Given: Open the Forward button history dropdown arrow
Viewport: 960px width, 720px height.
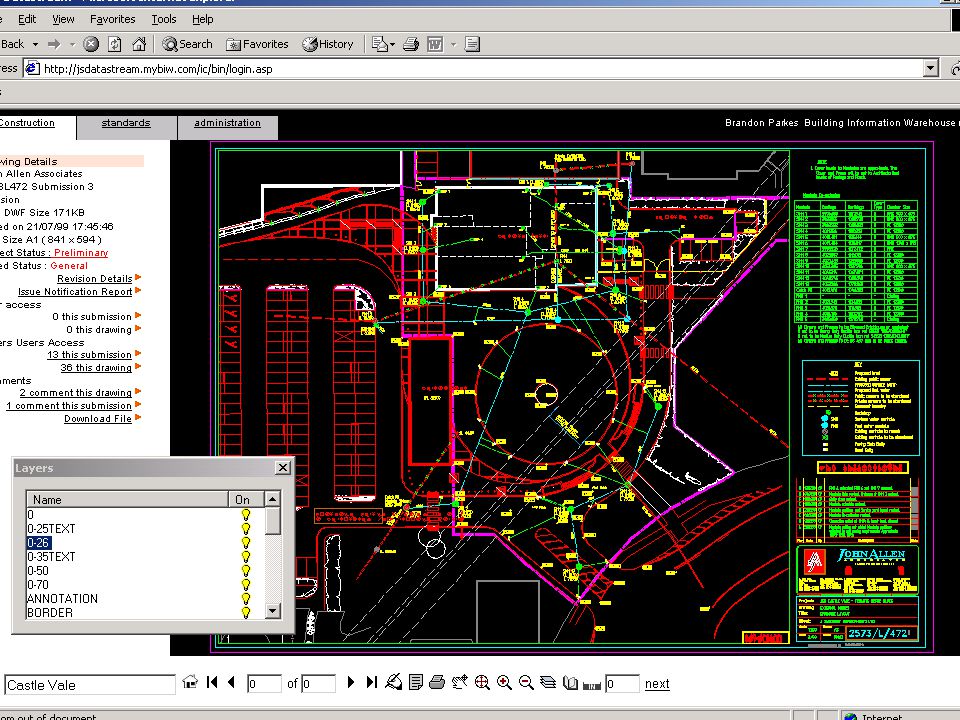Looking at the screenshot, I should pyautogui.click(x=72, y=44).
